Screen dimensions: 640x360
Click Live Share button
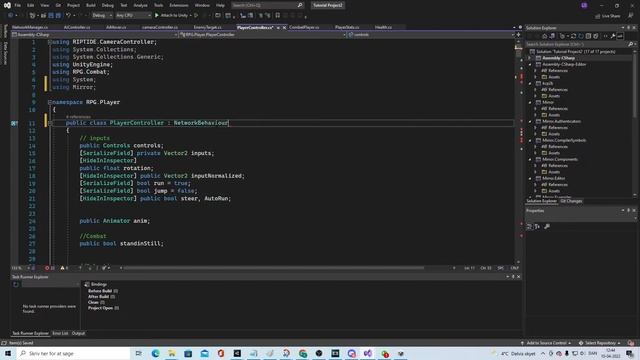pyautogui.click(x=607, y=16)
